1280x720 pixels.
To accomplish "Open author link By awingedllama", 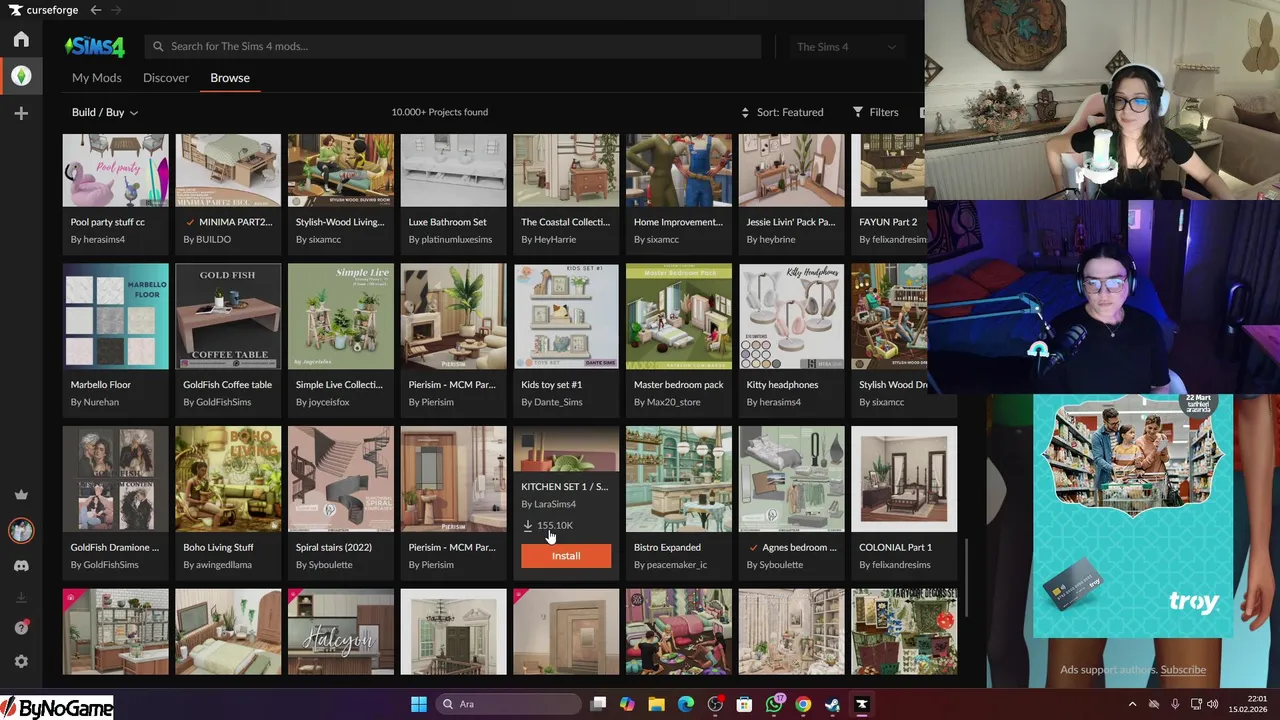I will 217,565.
